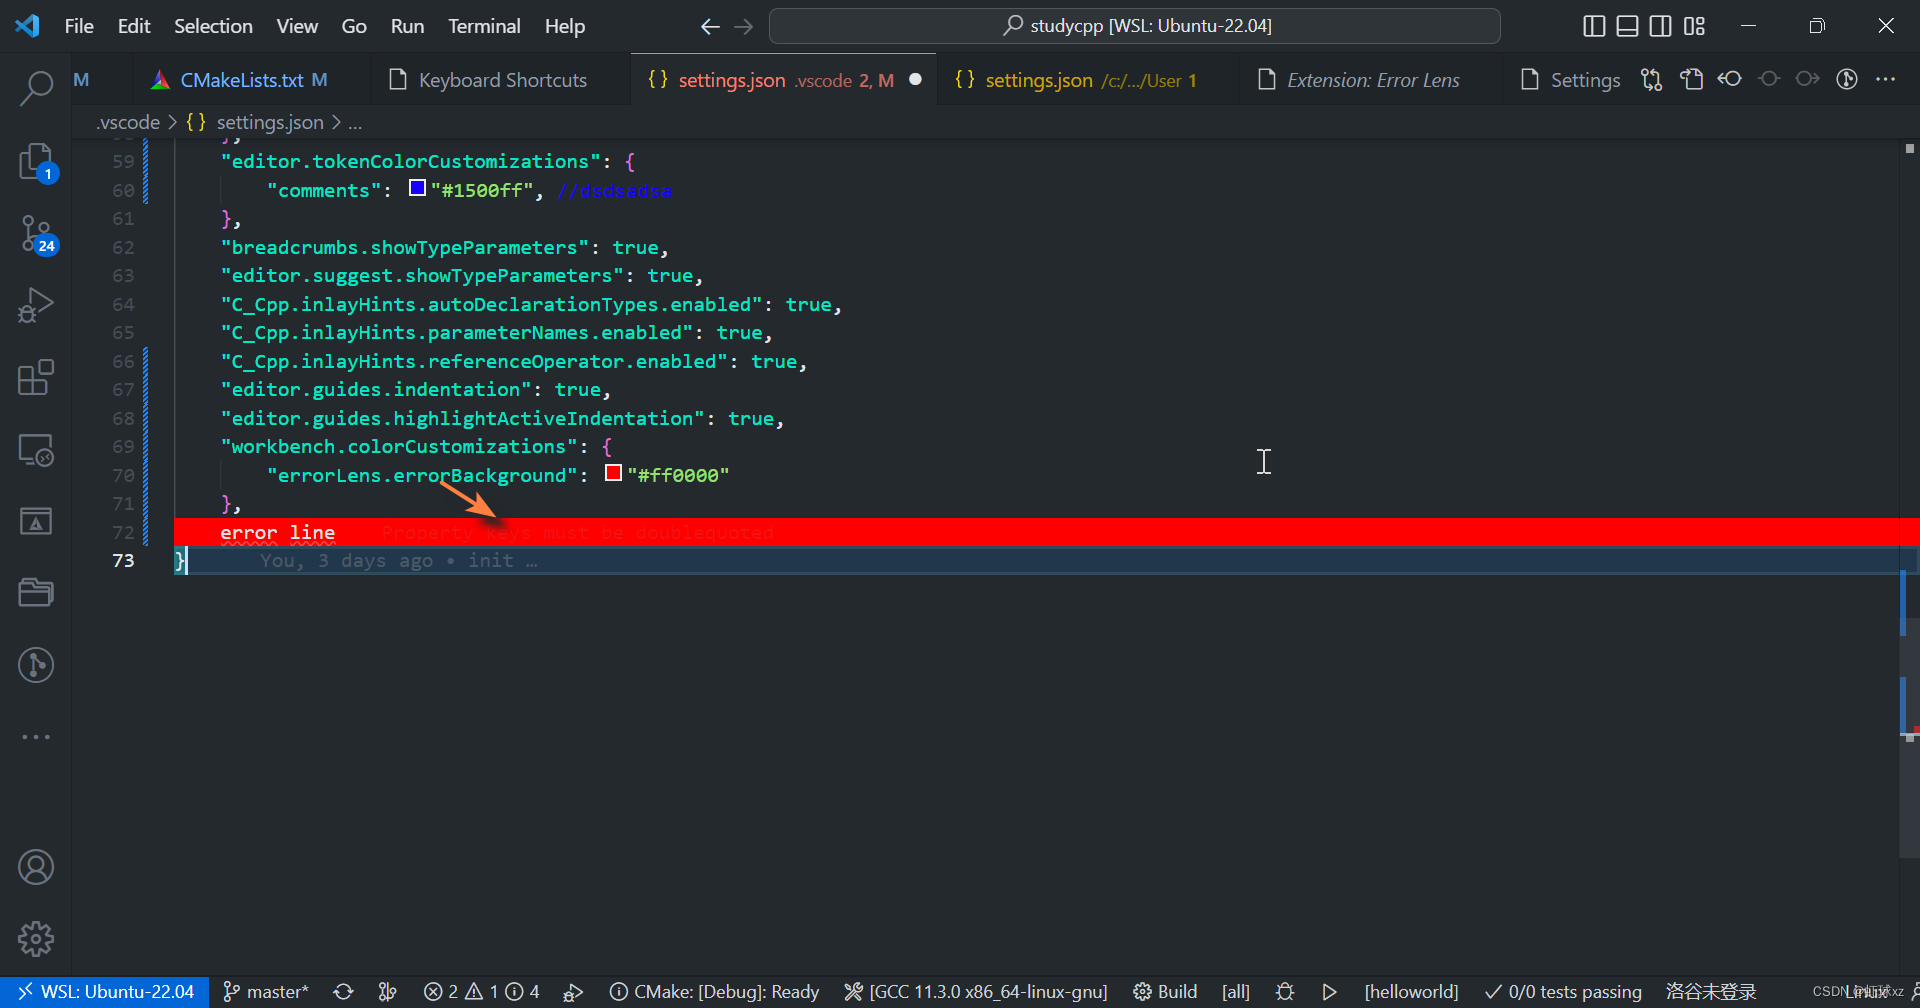Pick the red #ff0000 color swatch

(x=614, y=473)
